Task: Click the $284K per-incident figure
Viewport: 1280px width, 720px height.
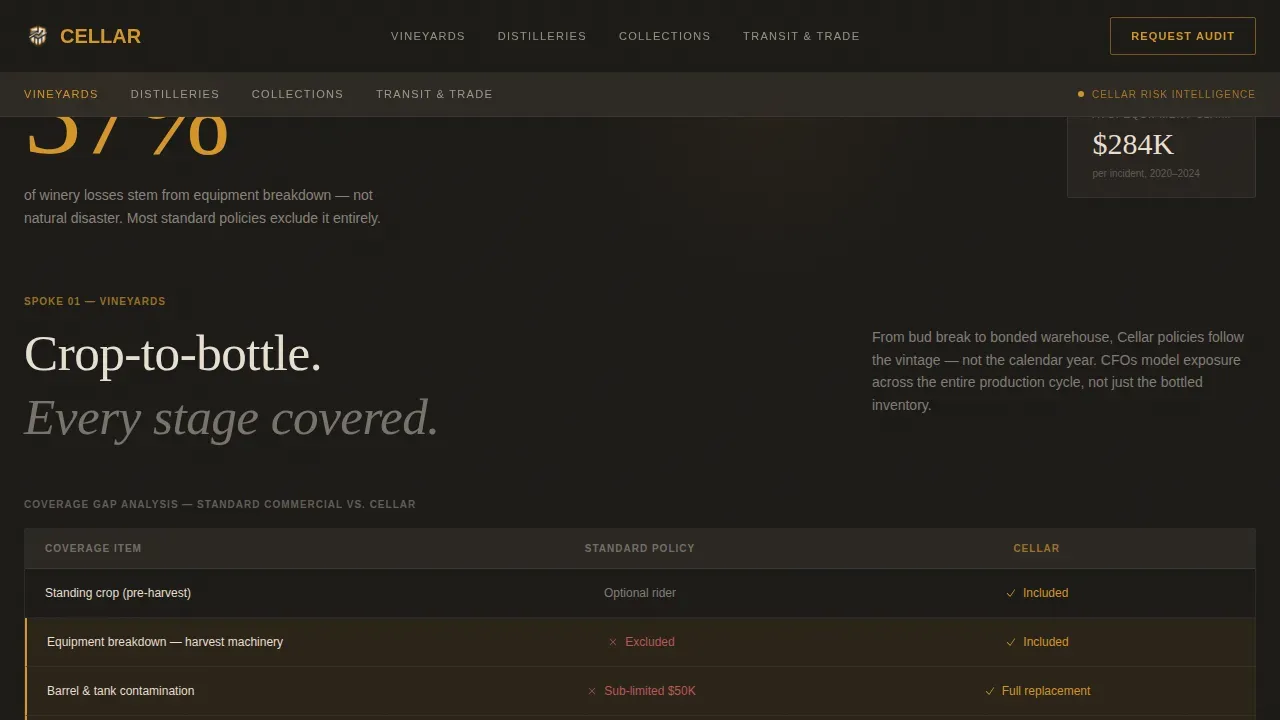Action: (x=1133, y=145)
